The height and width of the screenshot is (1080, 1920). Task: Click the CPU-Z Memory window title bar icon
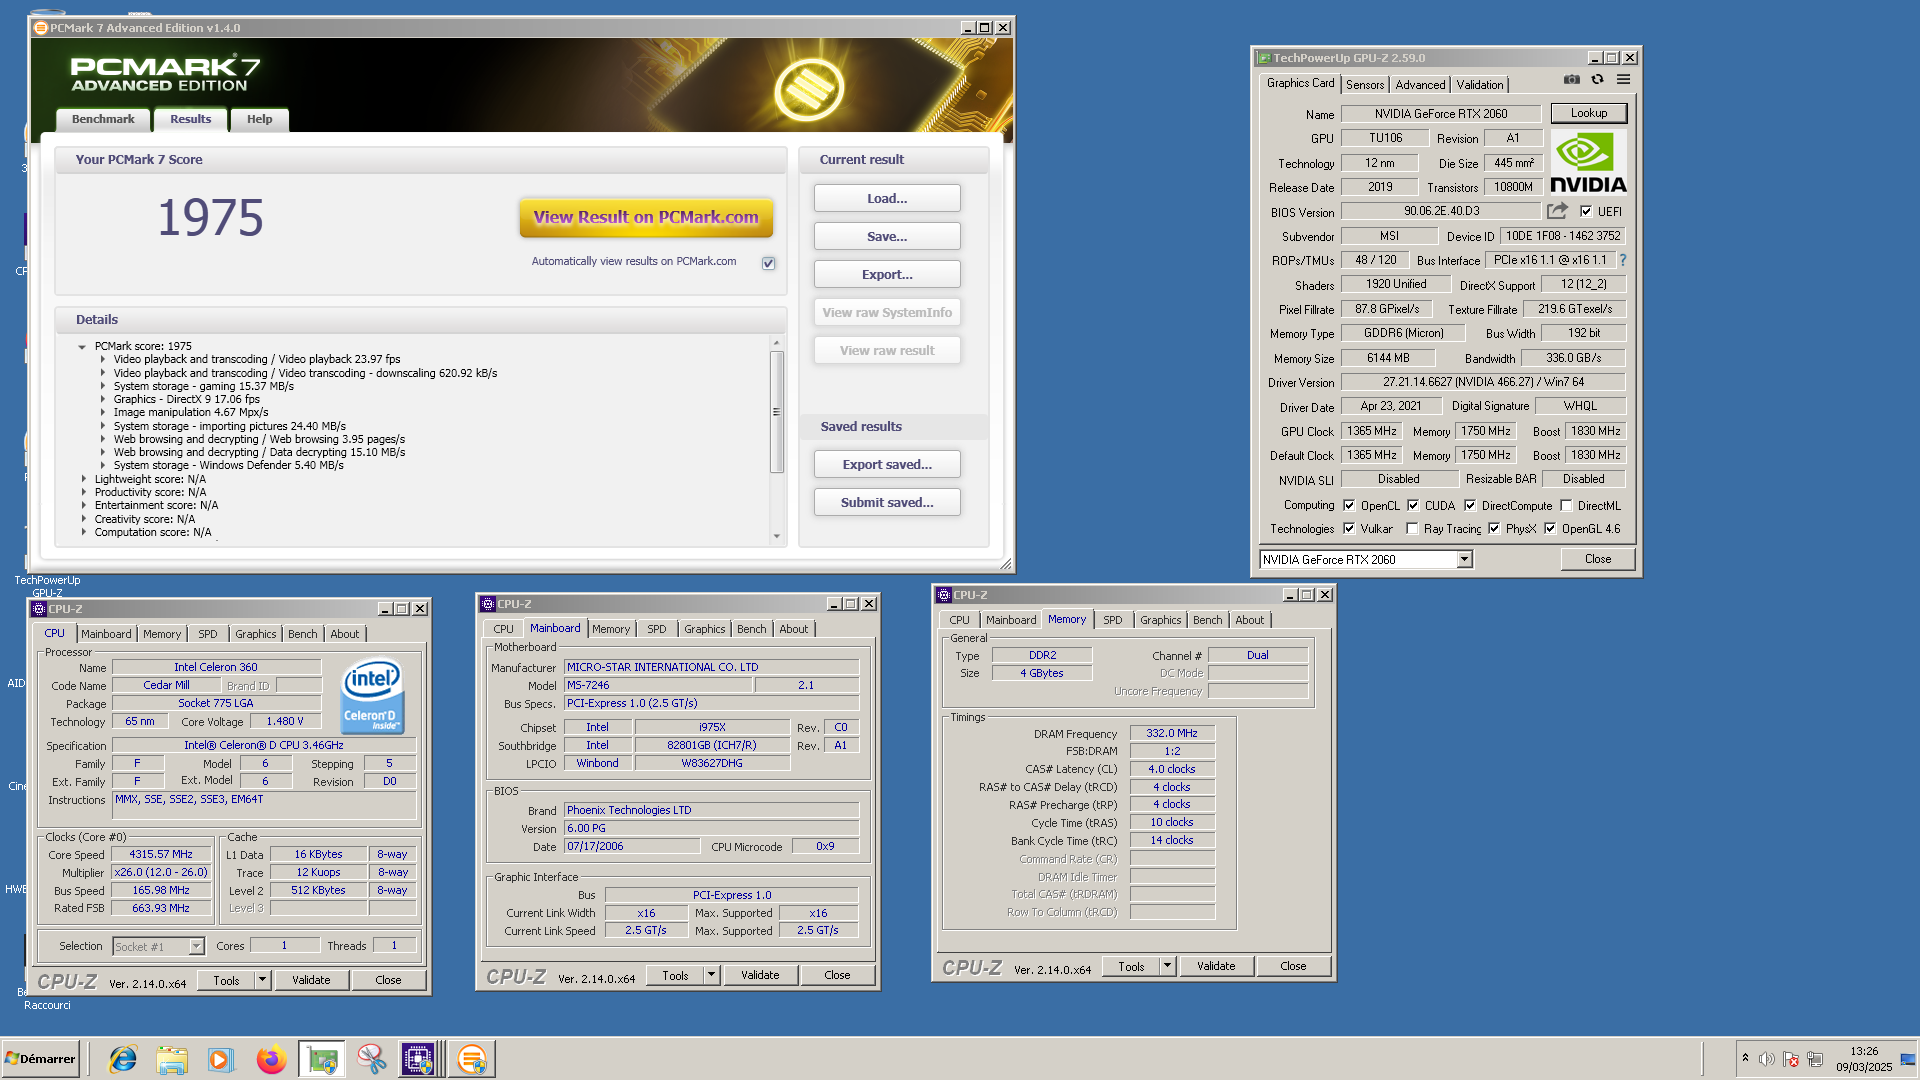[x=944, y=595]
